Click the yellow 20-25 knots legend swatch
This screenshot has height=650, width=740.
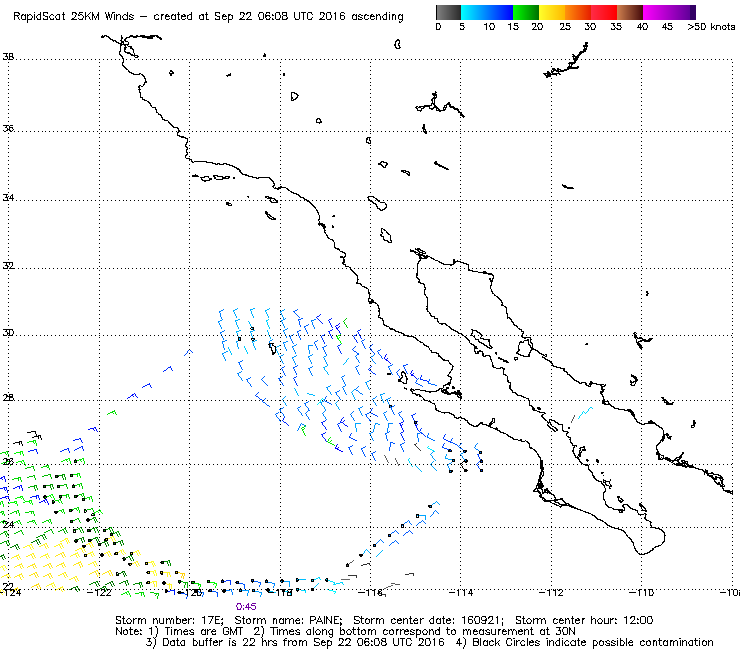[x=552, y=12]
